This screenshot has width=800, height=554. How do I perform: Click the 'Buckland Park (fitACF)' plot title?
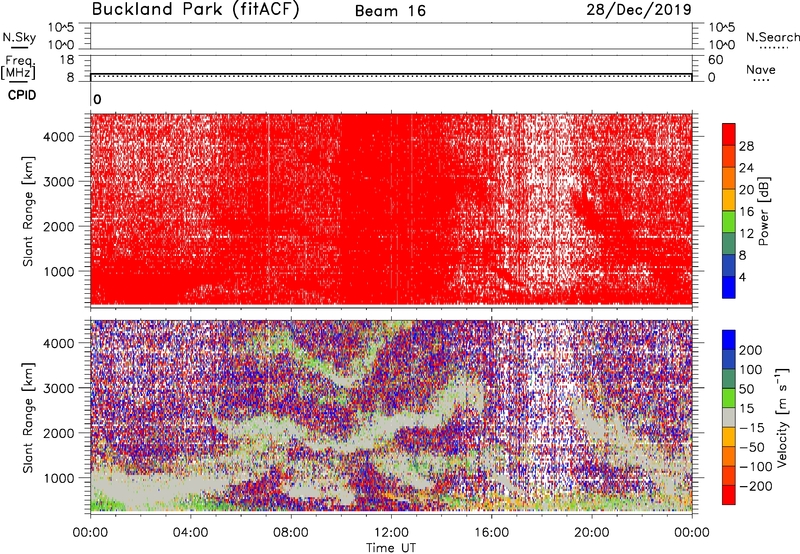click(195, 10)
